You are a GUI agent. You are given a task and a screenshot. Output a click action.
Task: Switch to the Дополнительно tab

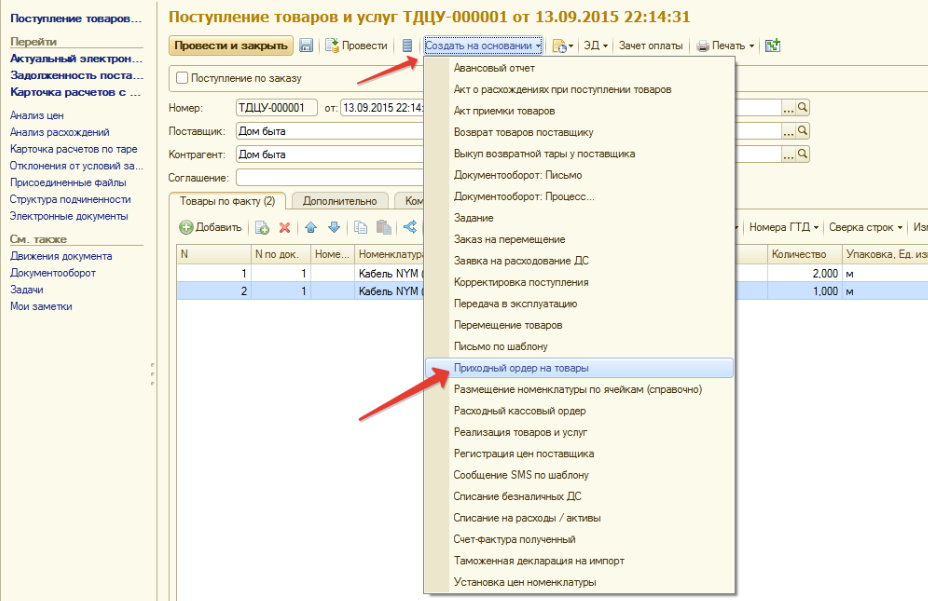(x=339, y=201)
